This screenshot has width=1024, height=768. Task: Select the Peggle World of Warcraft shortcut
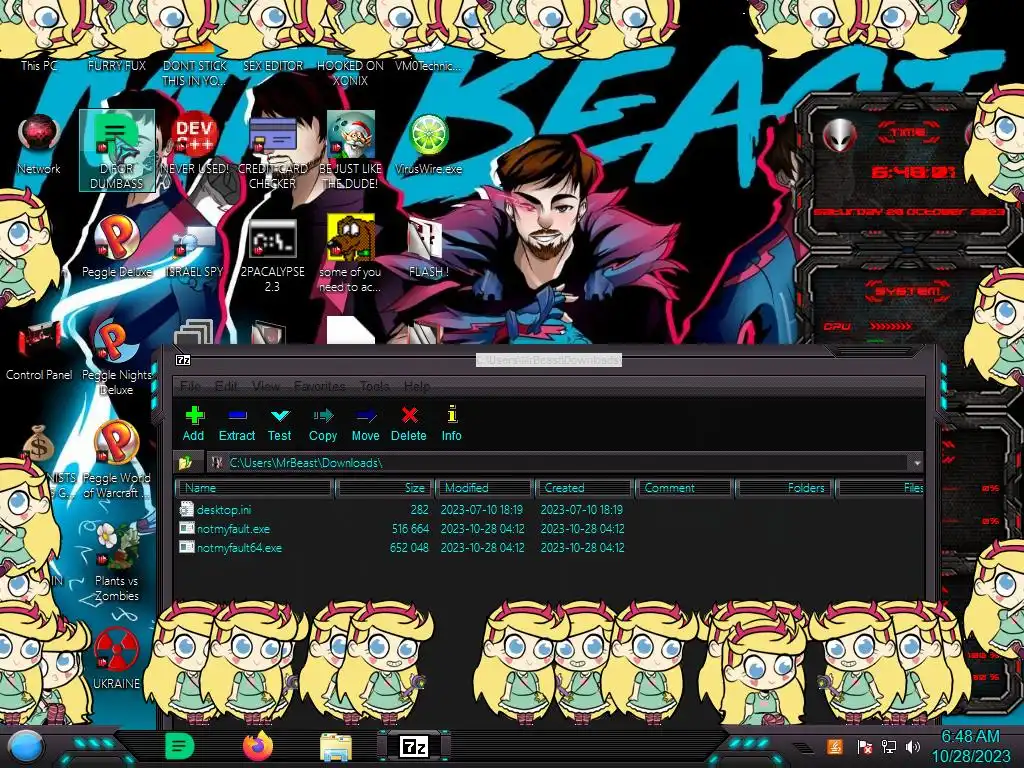(x=117, y=460)
